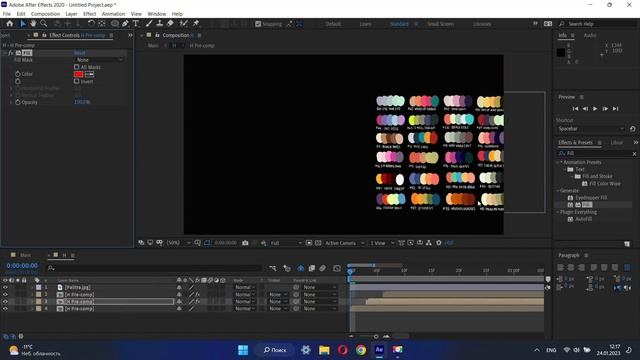Viewport: 640px width, 360px height.
Task: Open the Fill Mask None dropdown
Action: point(99,60)
